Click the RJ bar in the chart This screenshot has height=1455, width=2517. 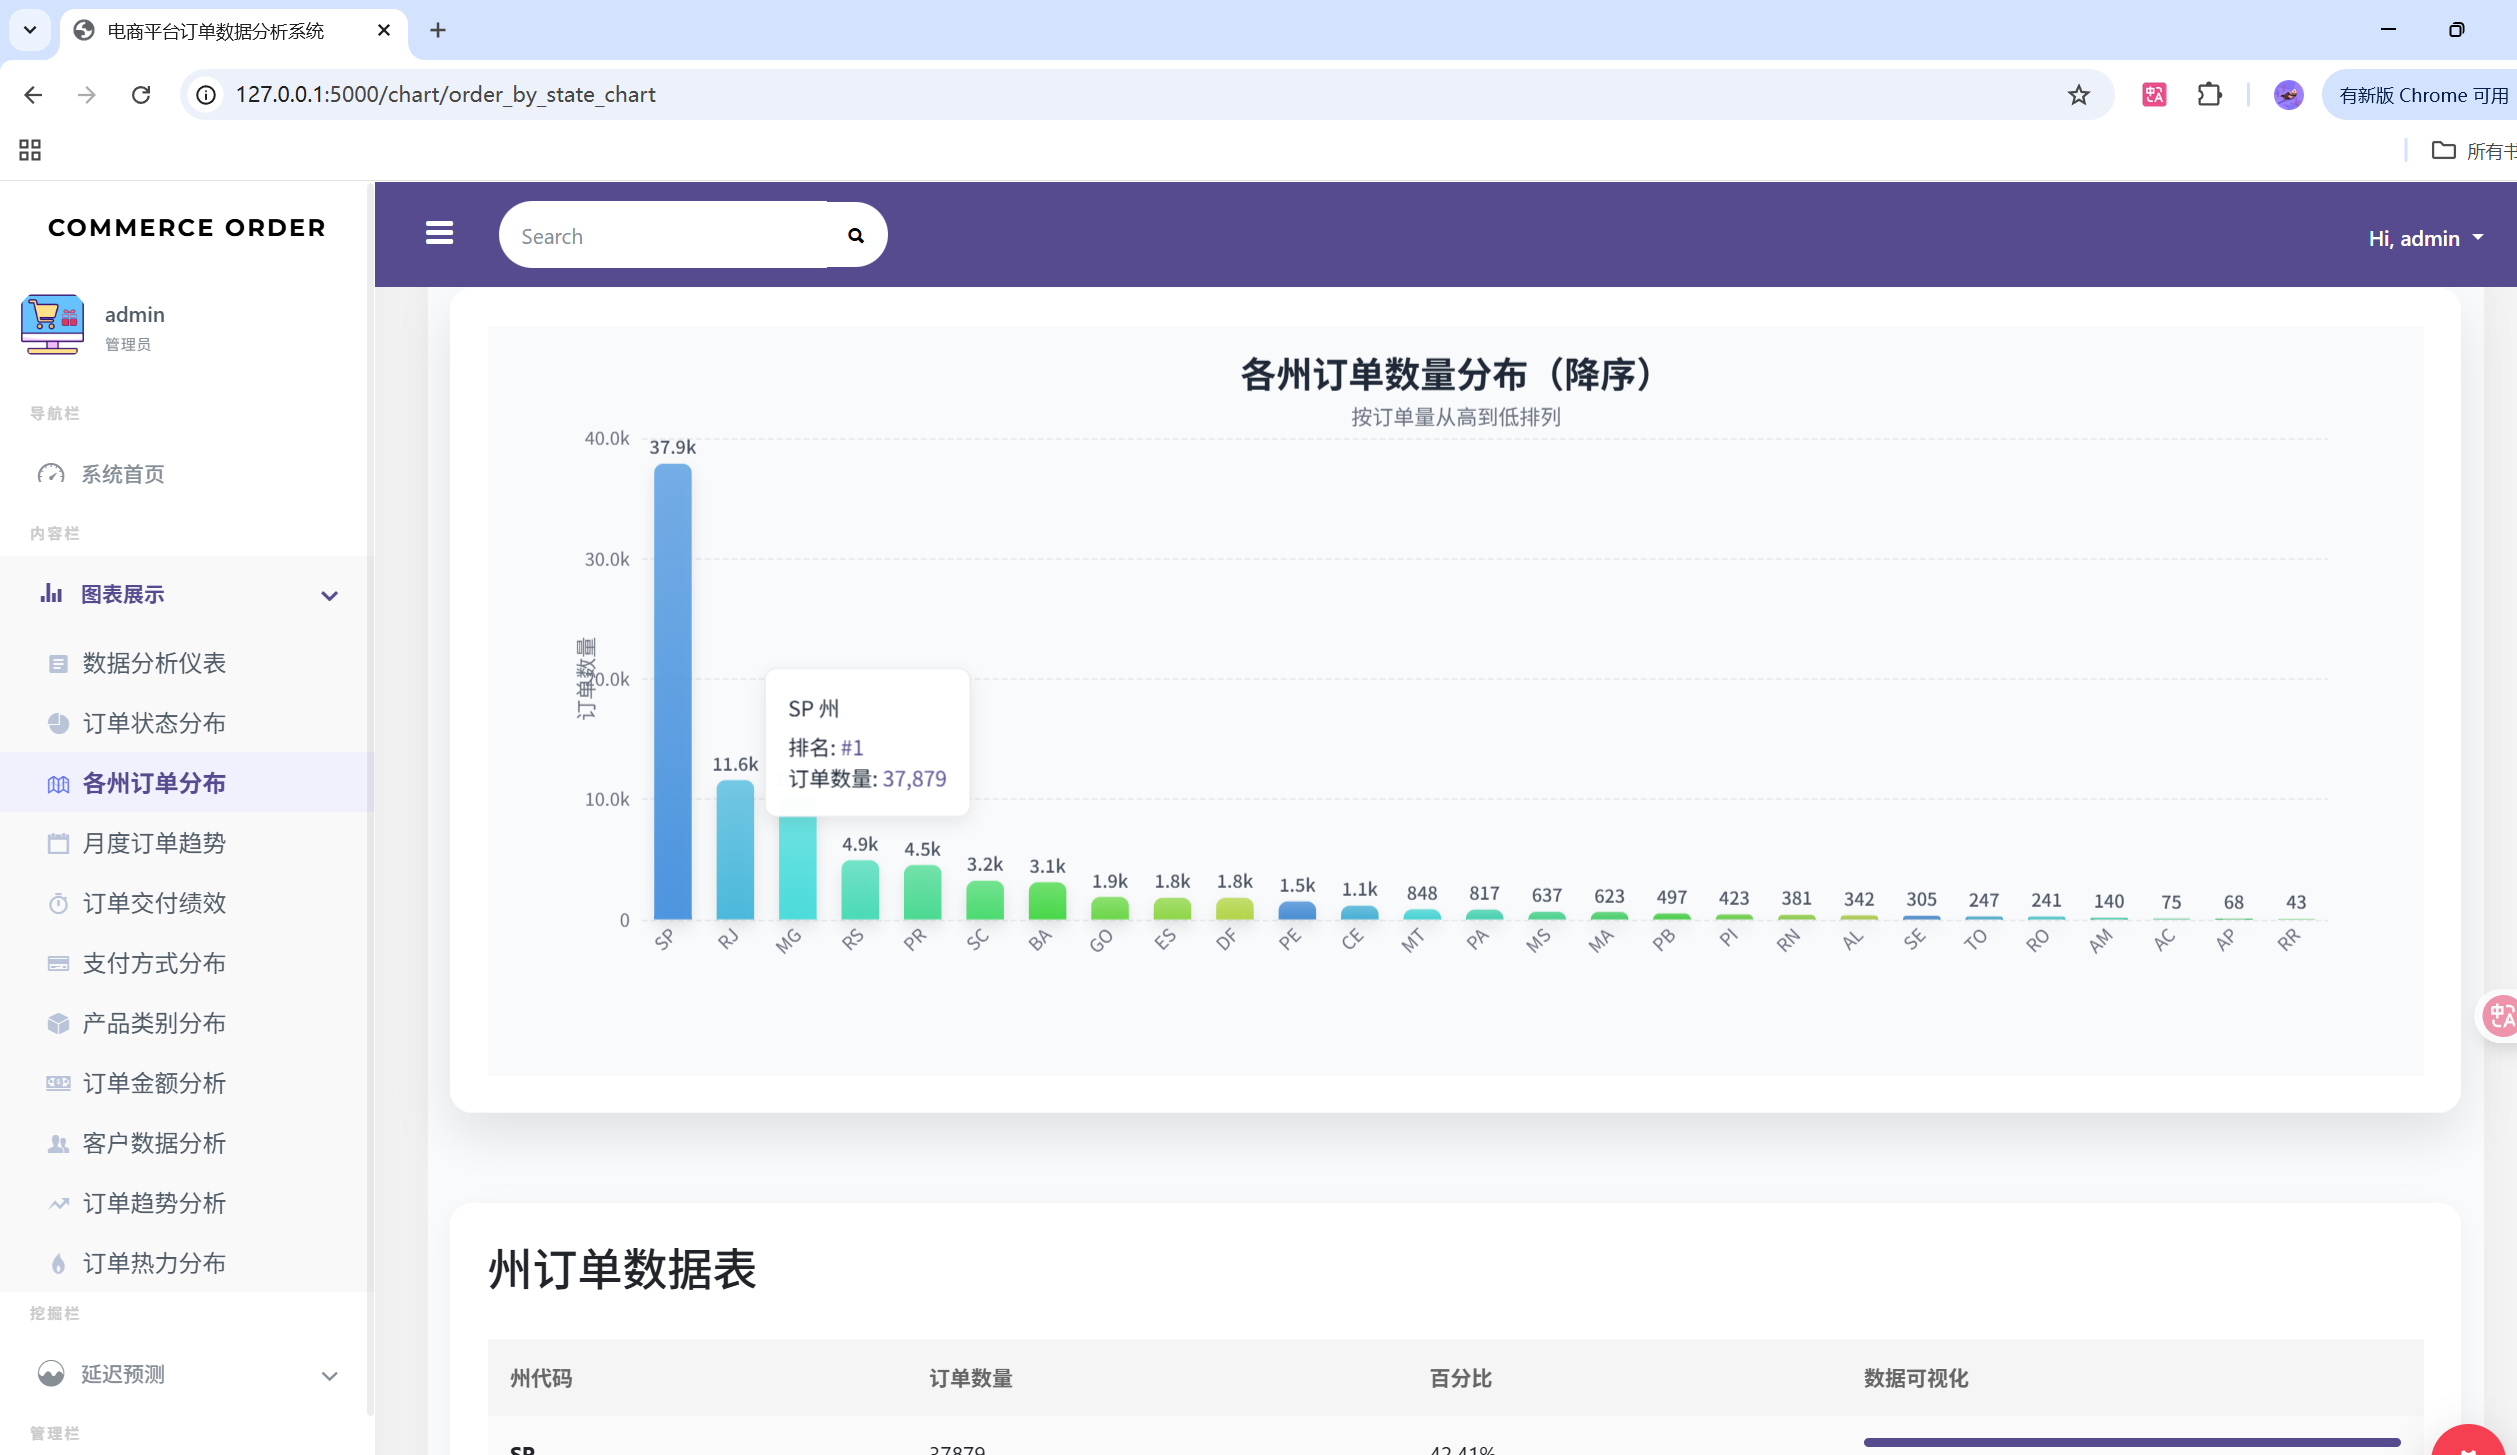coord(735,850)
